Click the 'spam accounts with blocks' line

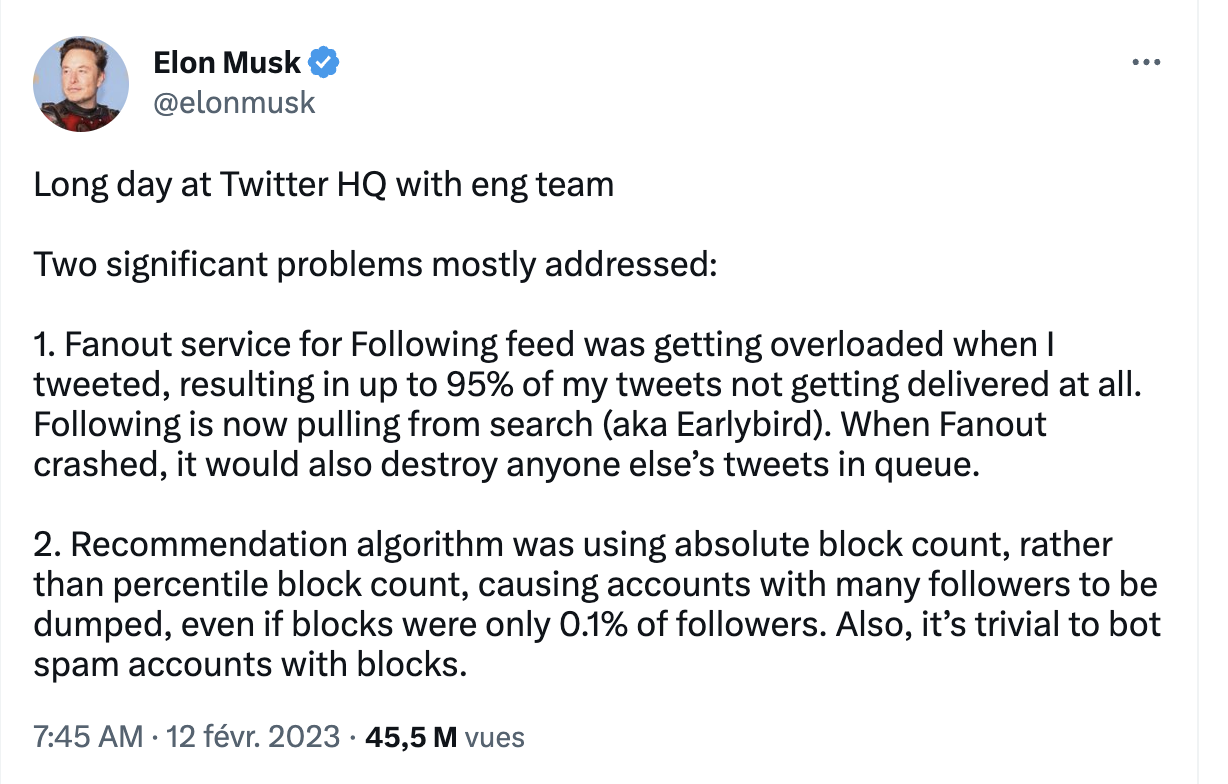tap(251, 666)
